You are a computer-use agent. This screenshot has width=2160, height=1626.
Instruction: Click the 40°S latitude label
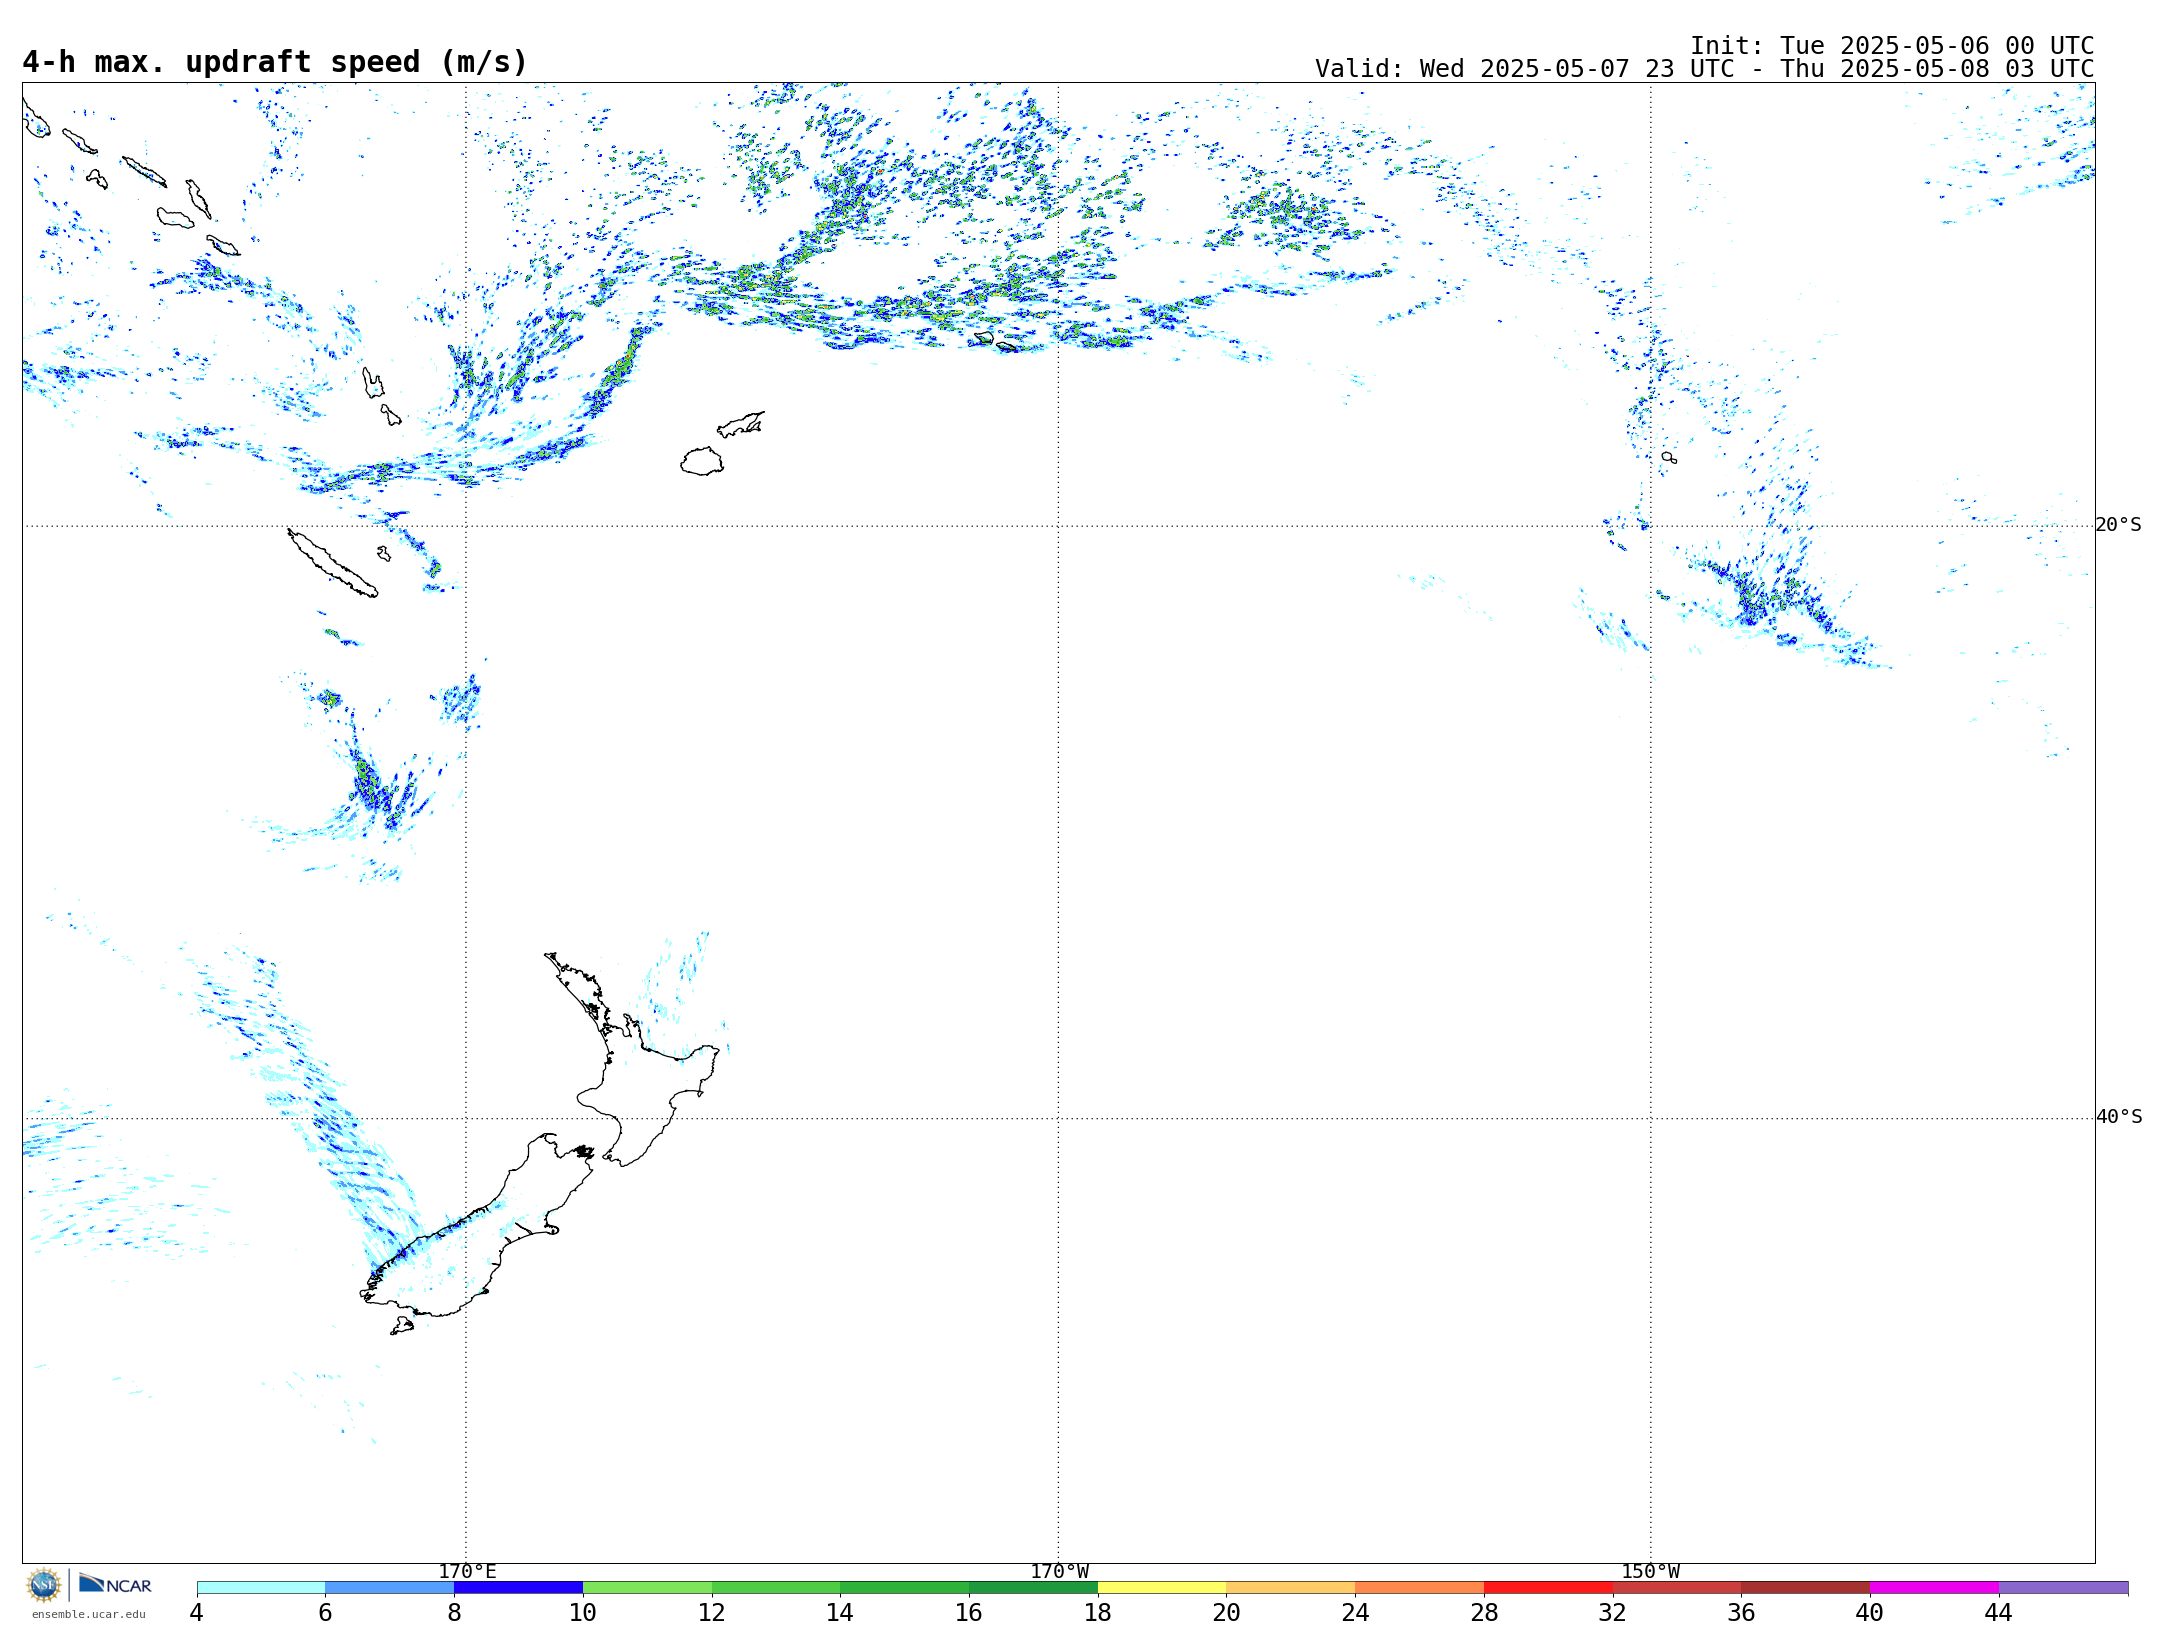click(x=2118, y=1117)
